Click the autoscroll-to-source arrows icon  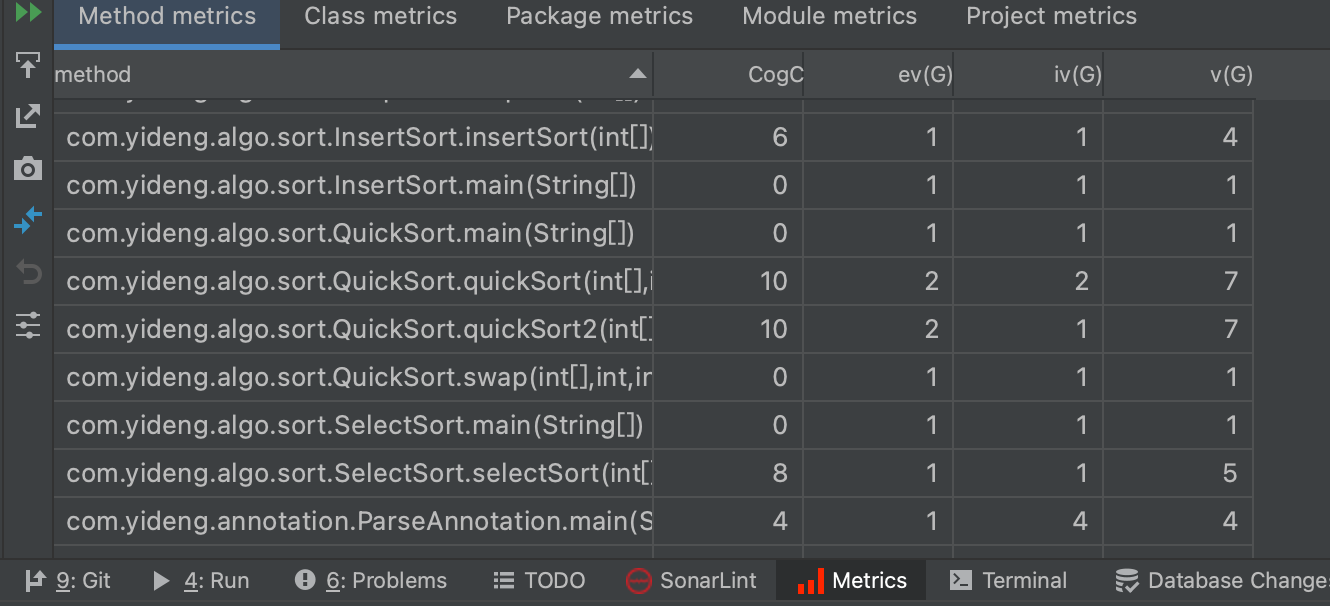(x=27, y=221)
